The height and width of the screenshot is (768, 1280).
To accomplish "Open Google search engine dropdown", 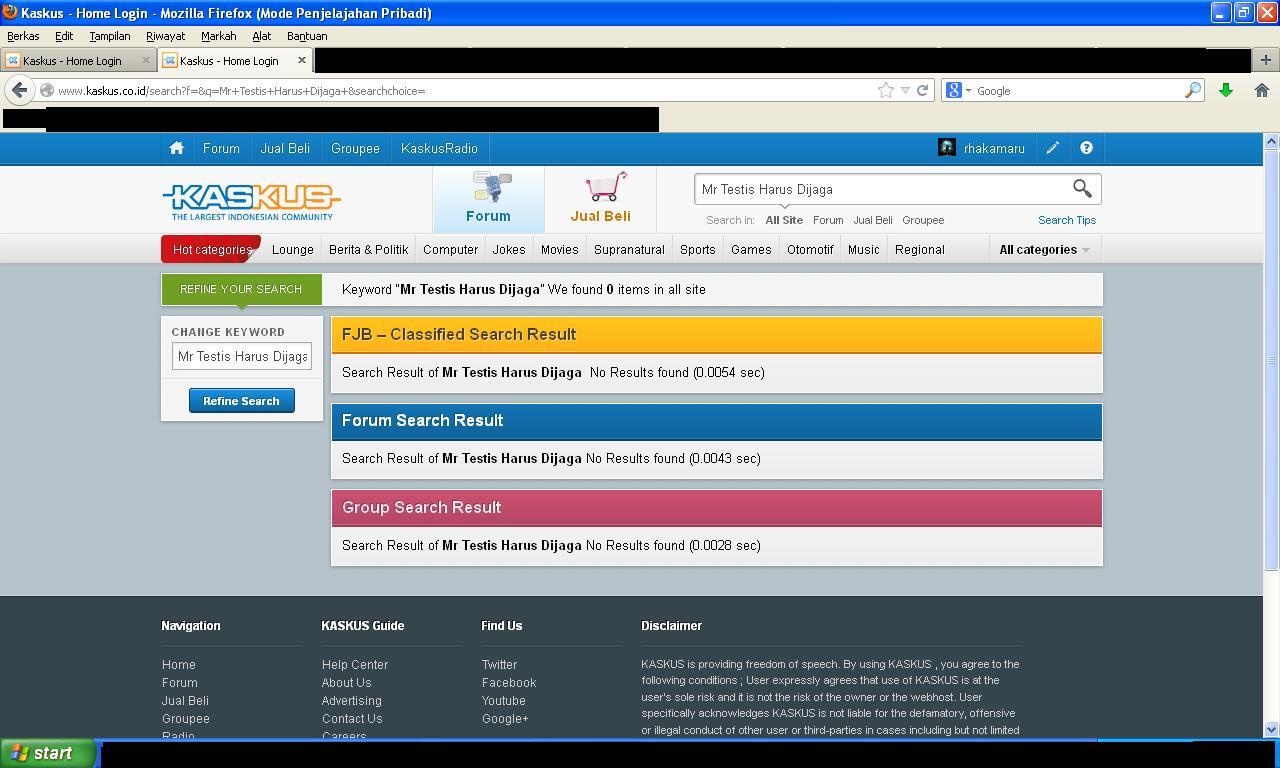I will [x=957, y=90].
